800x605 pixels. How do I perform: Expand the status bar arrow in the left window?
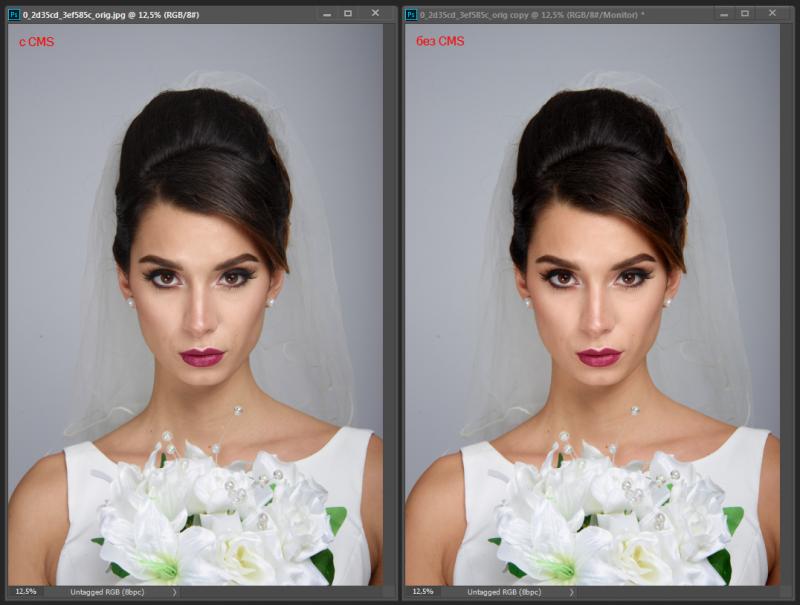[x=174, y=592]
